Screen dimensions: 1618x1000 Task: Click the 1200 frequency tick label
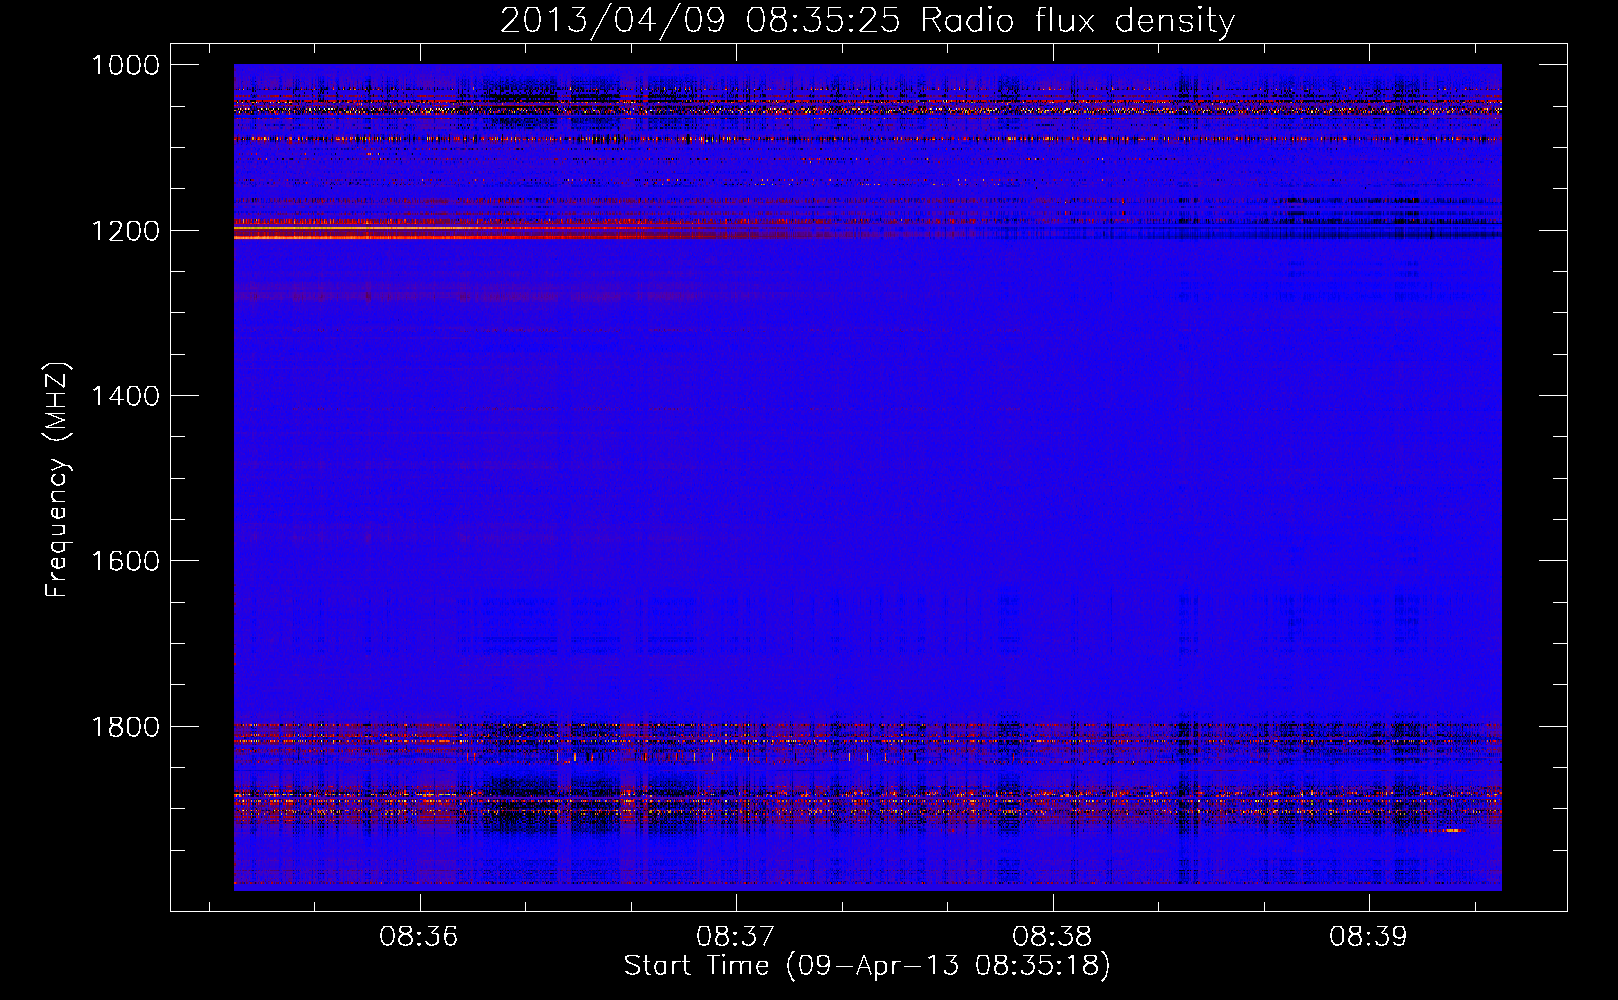tap(125, 231)
